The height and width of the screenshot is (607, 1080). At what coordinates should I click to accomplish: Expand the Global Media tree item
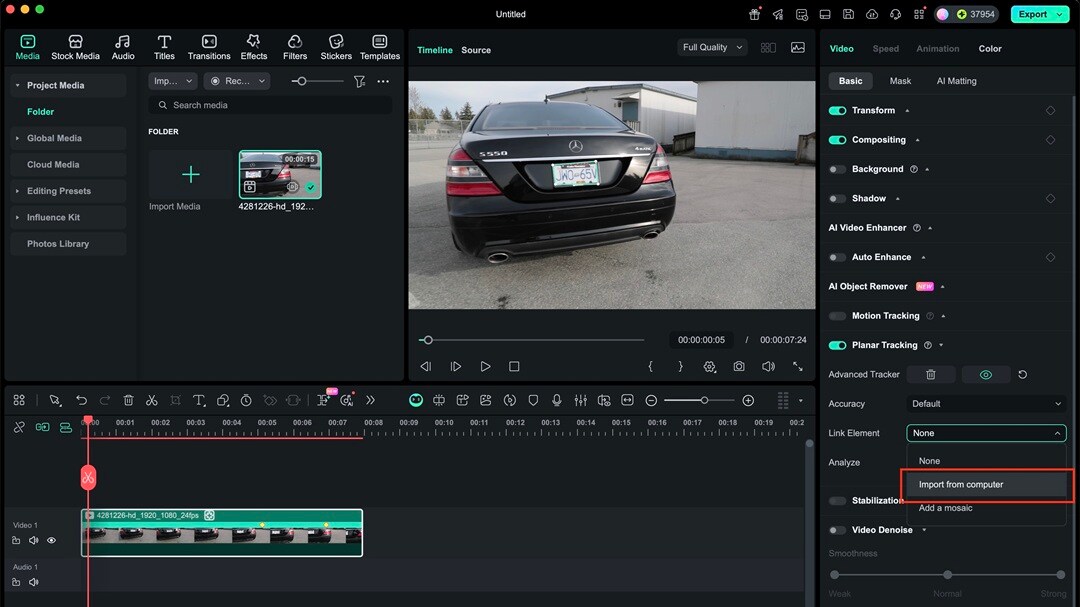click(x=54, y=138)
